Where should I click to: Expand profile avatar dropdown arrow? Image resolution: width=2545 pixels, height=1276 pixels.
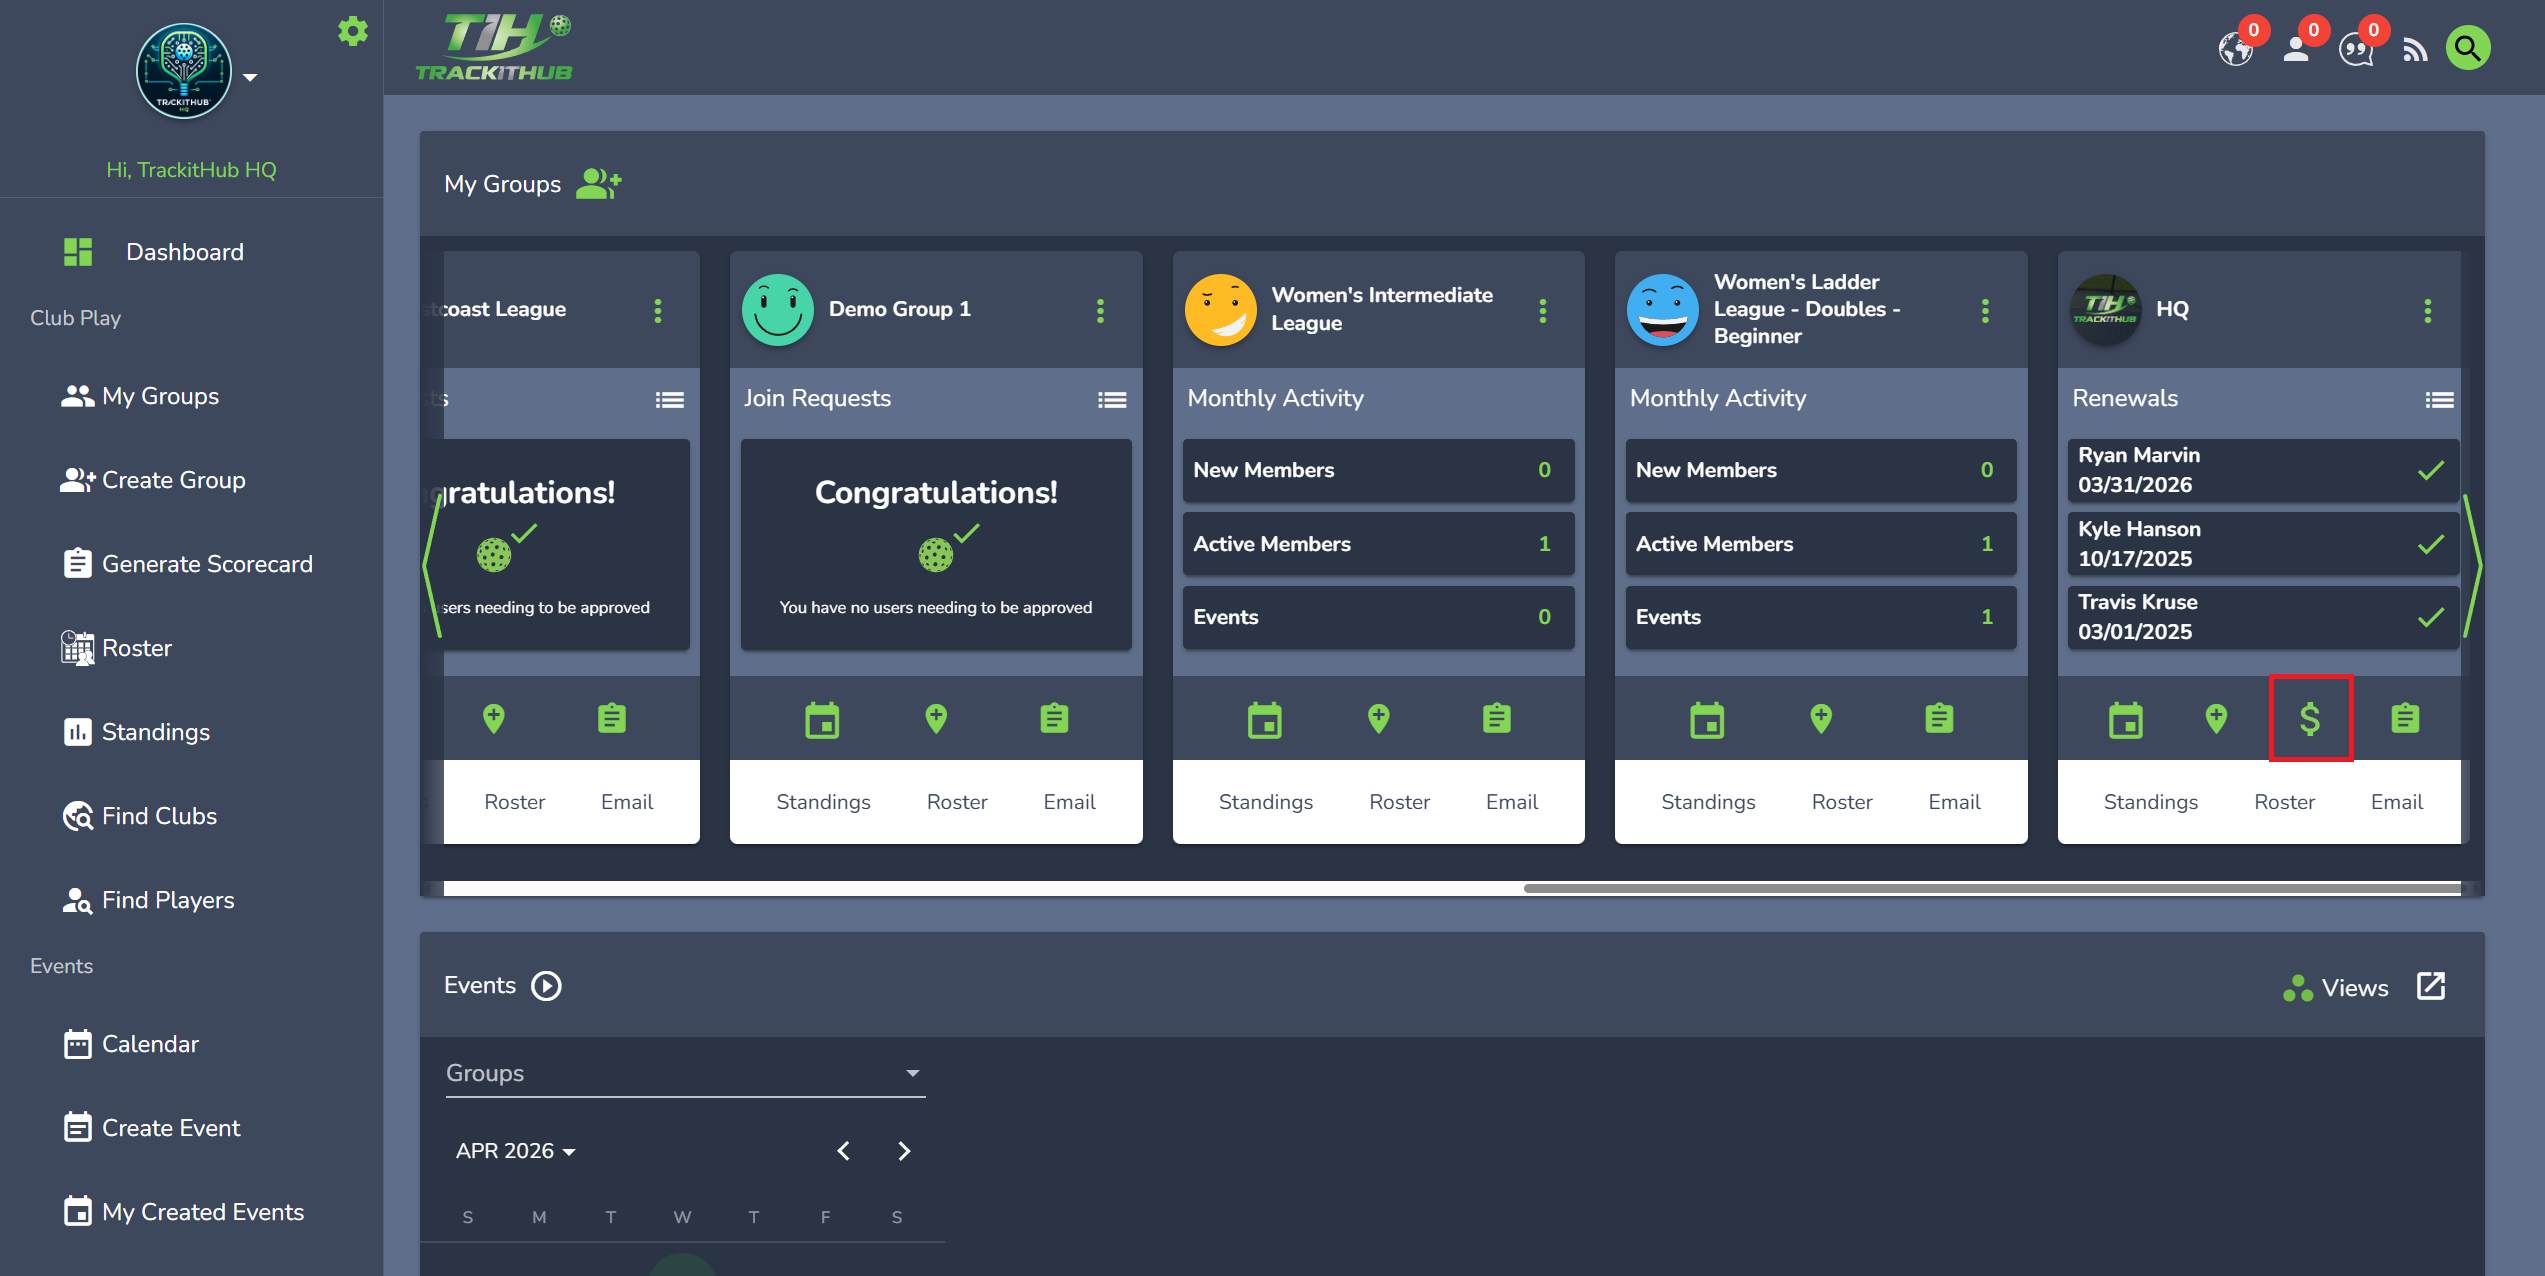point(250,77)
